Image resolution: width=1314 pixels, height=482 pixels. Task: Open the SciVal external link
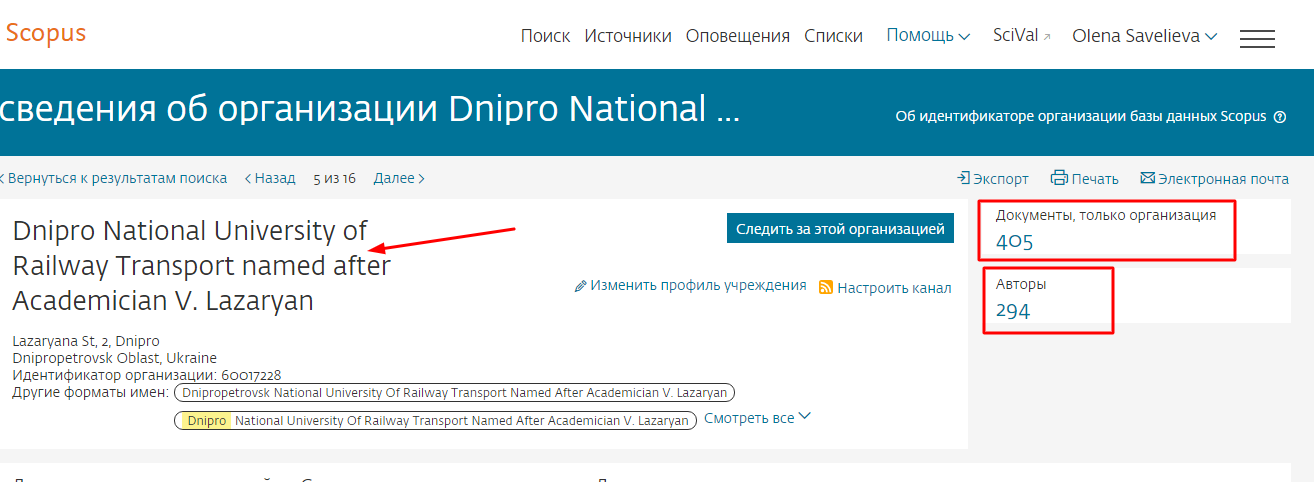tap(1022, 36)
